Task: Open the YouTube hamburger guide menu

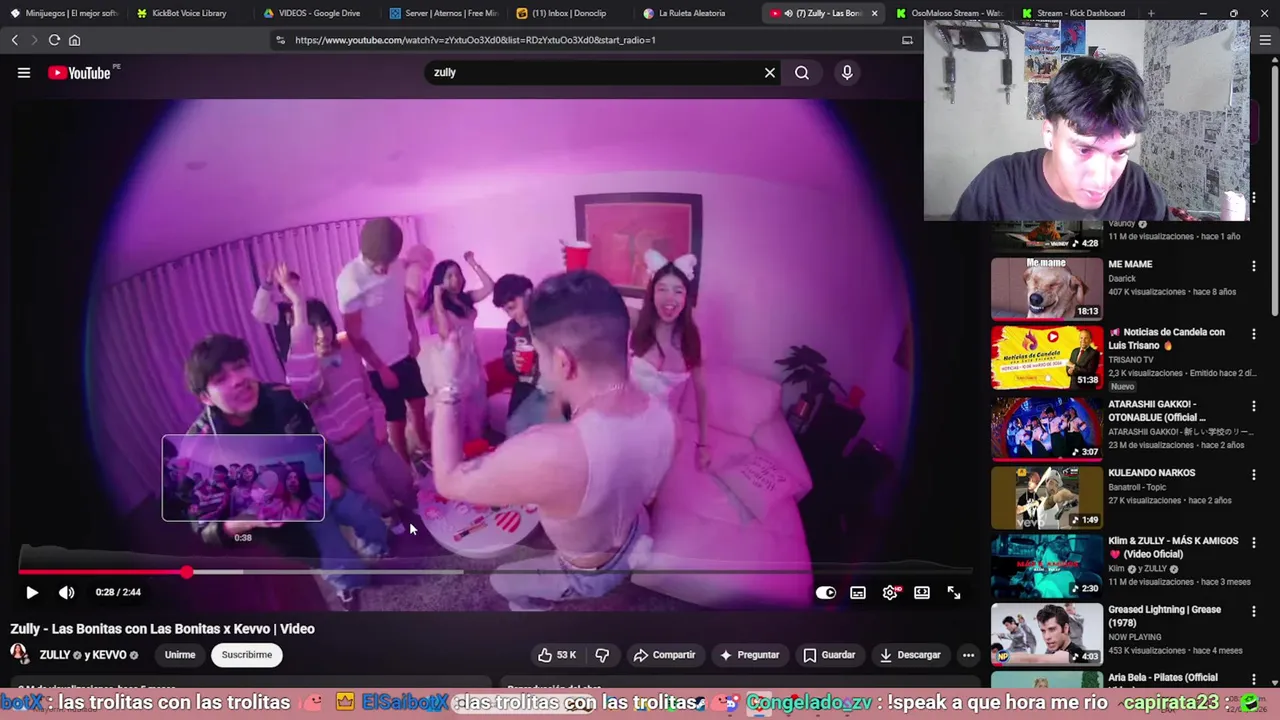Action: (24, 73)
